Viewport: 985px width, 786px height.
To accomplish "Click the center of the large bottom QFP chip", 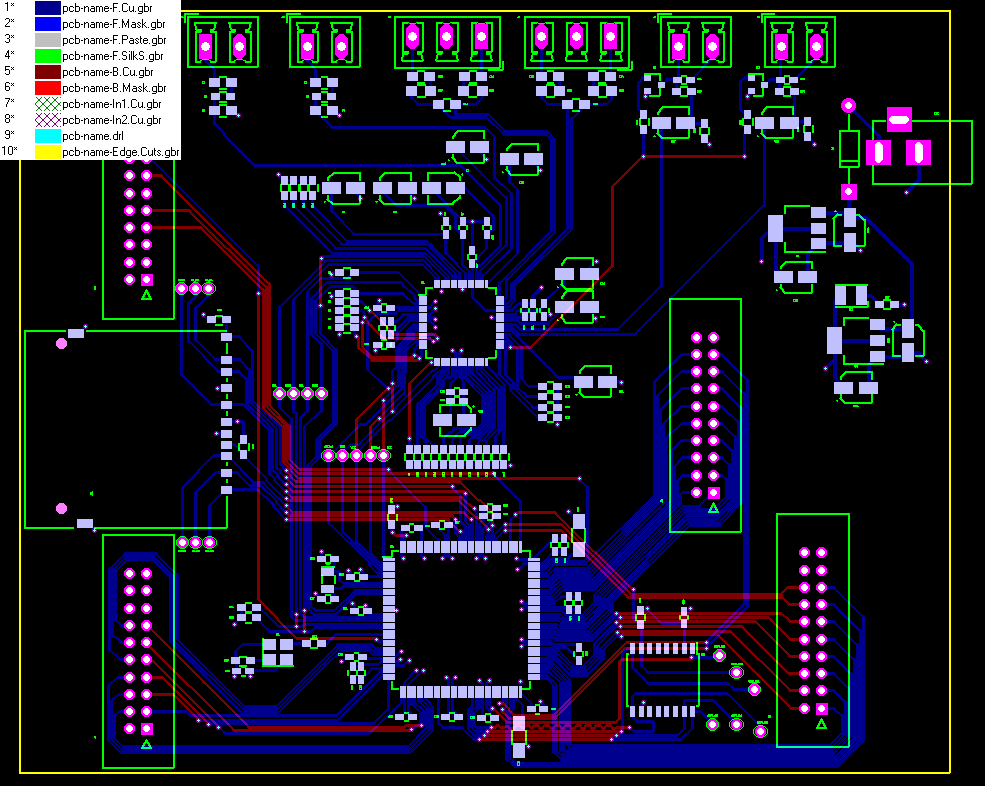I will pos(461,620).
